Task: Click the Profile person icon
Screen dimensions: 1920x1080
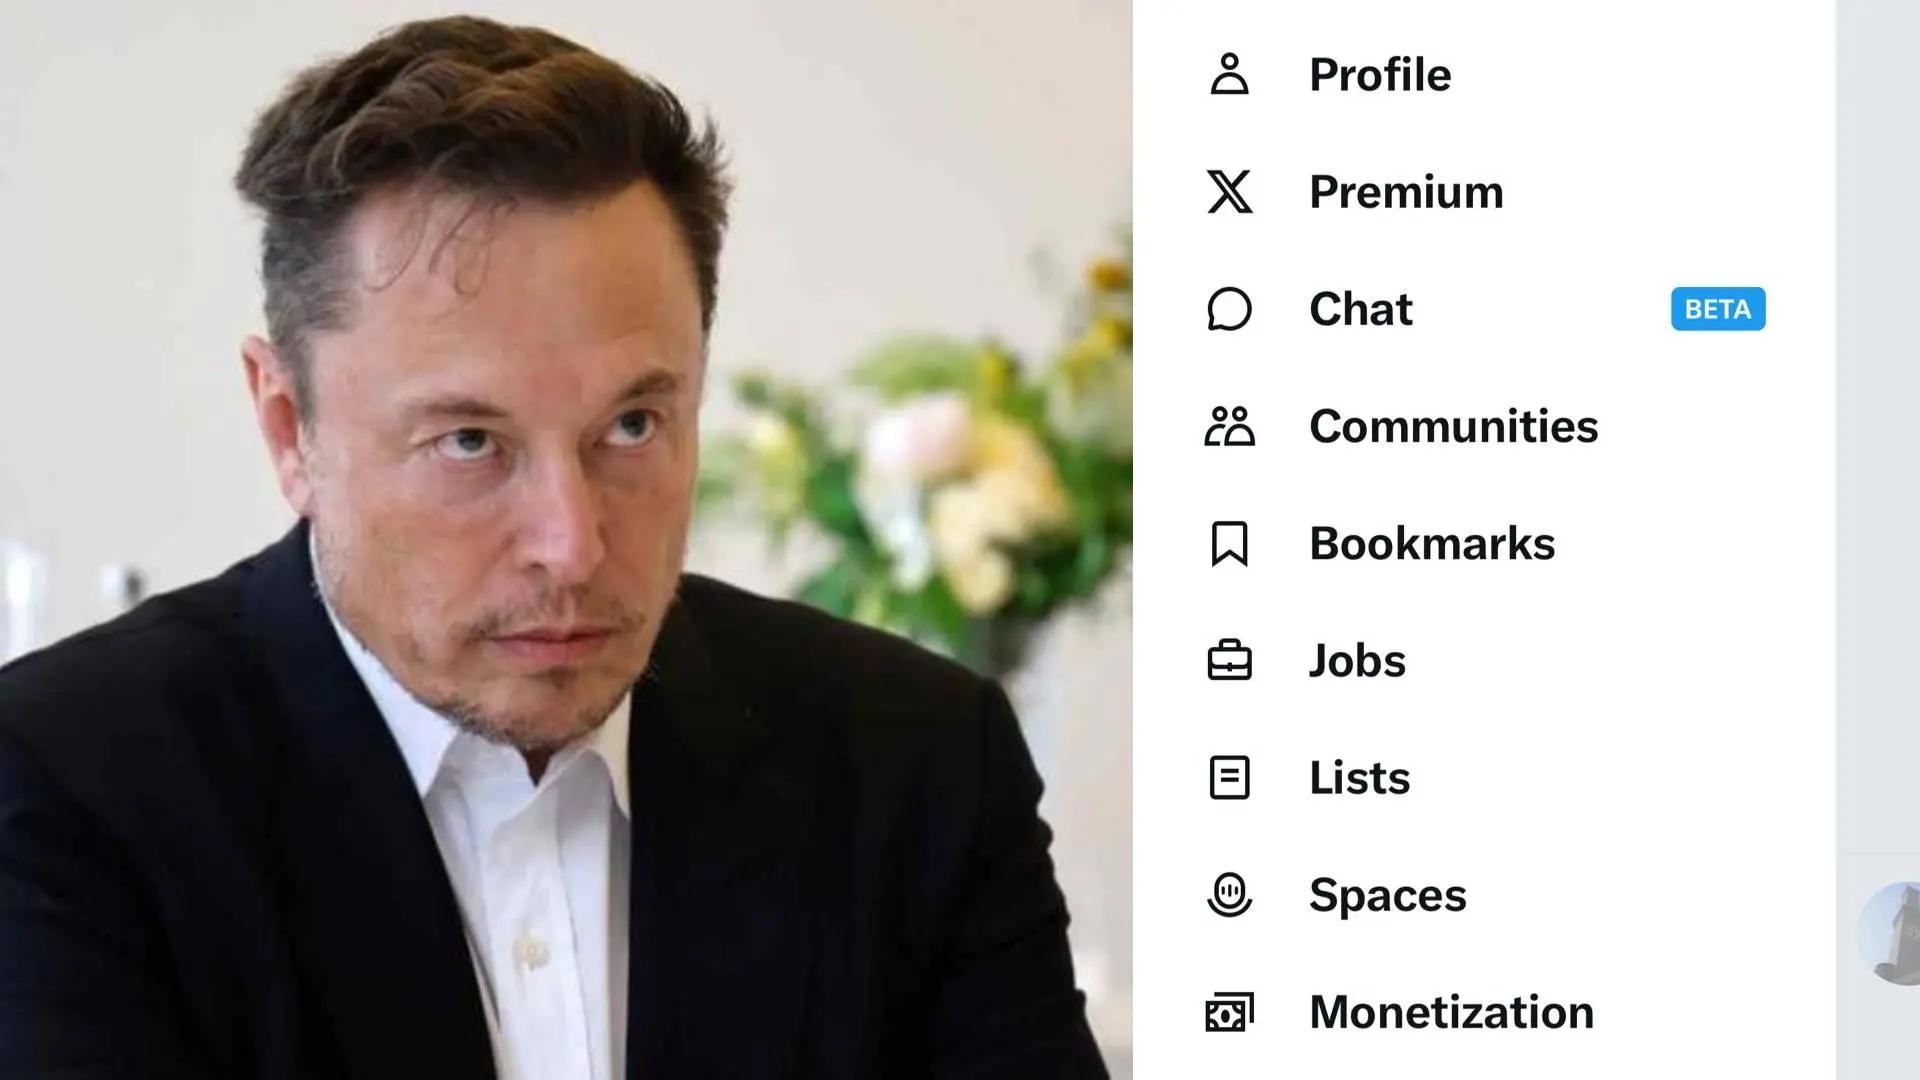Action: coord(1229,74)
